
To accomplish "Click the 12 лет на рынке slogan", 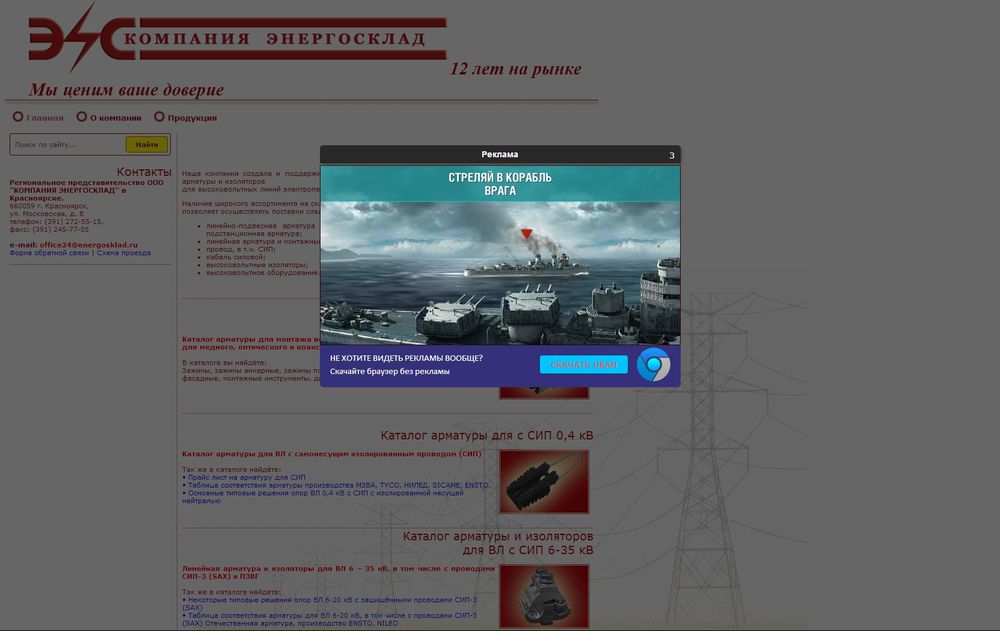I will pyautogui.click(x=516, y=69).
